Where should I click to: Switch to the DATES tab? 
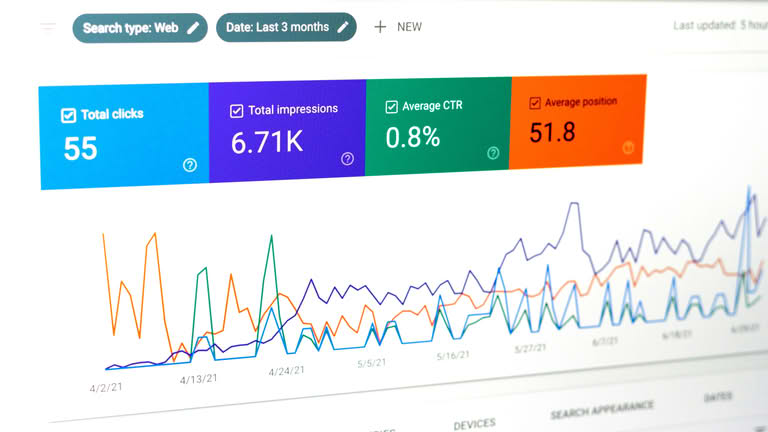point(718,397)
